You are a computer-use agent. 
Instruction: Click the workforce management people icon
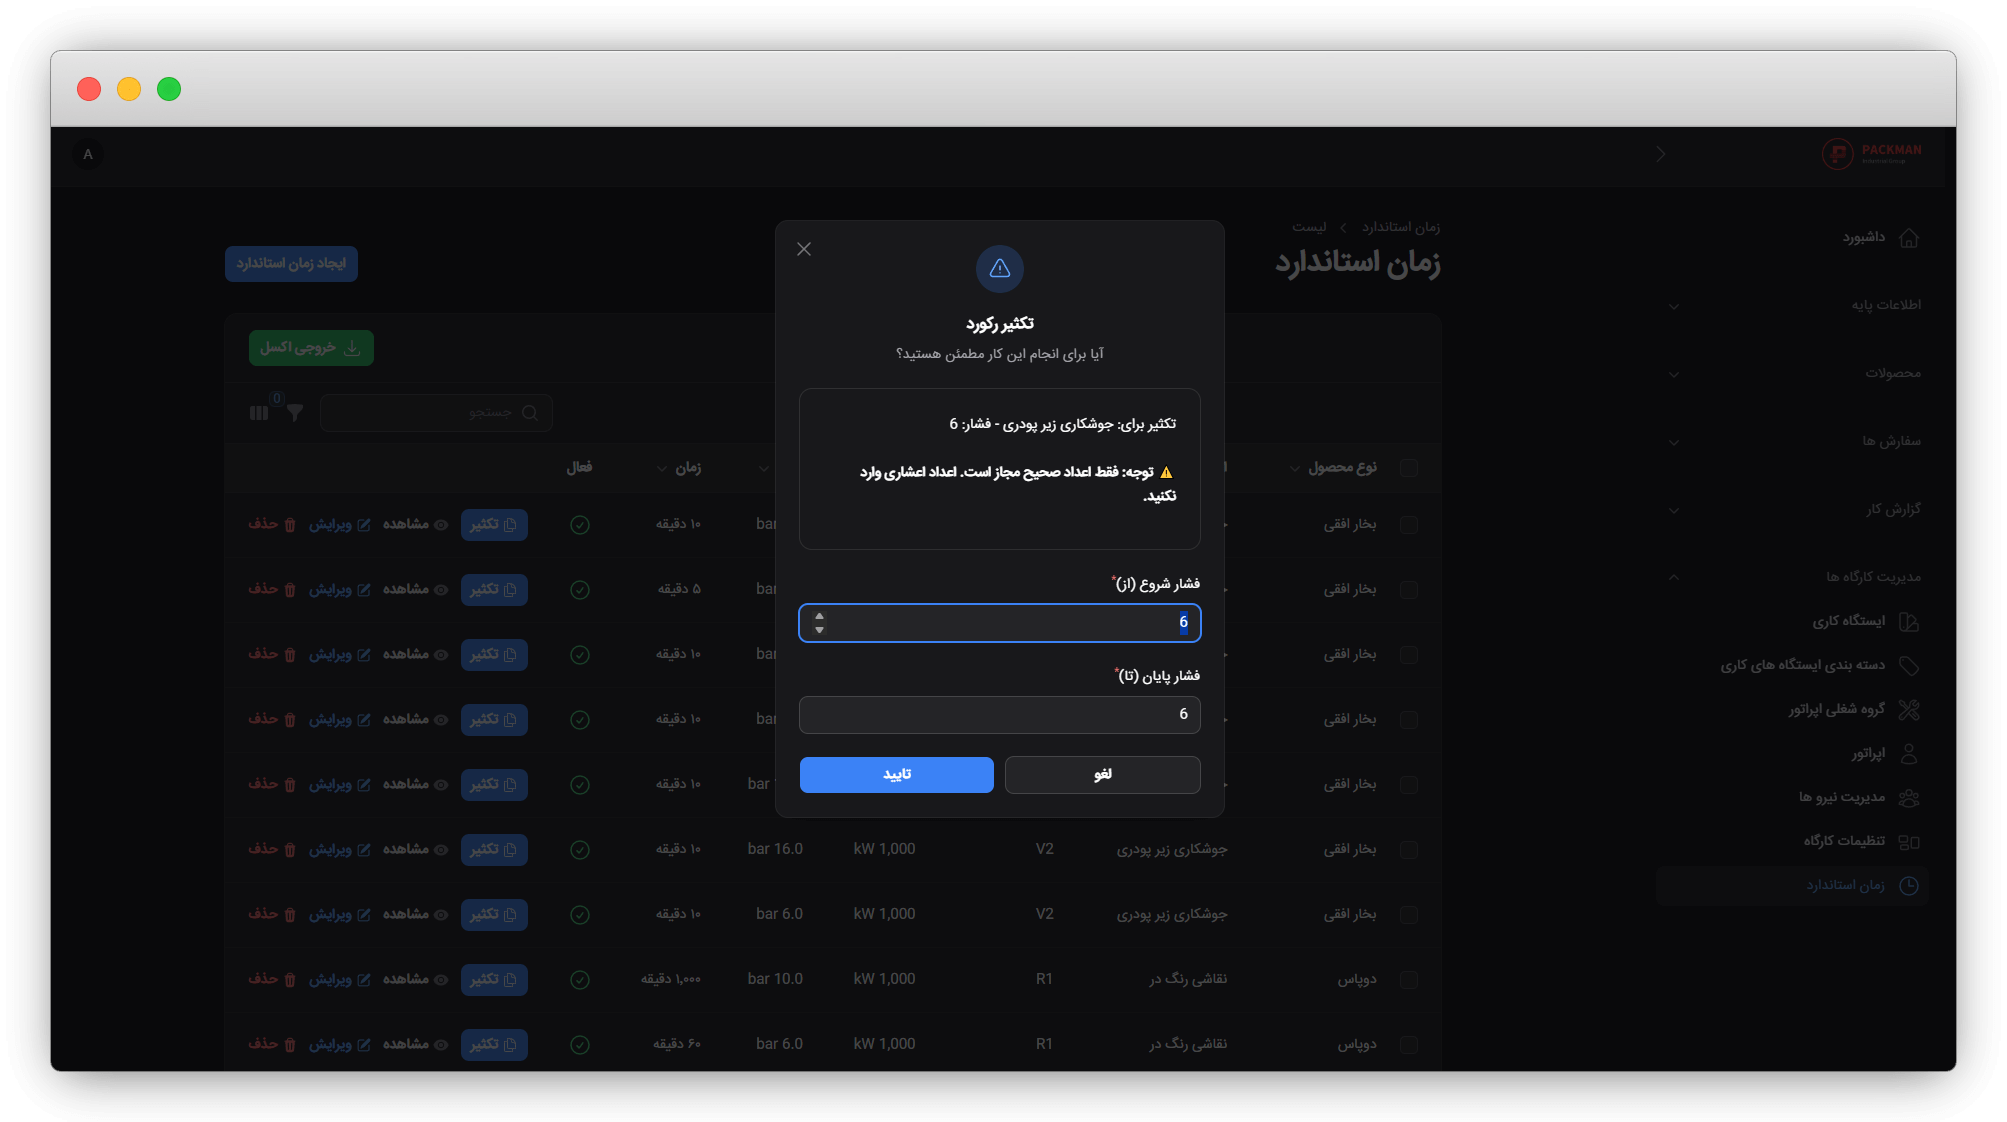(x=1908, y=798)
